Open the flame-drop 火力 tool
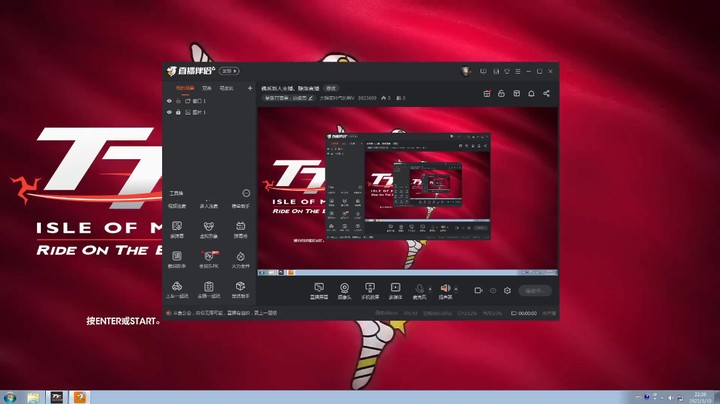This screenshot has width=720, height=404. tap(240, 259)
